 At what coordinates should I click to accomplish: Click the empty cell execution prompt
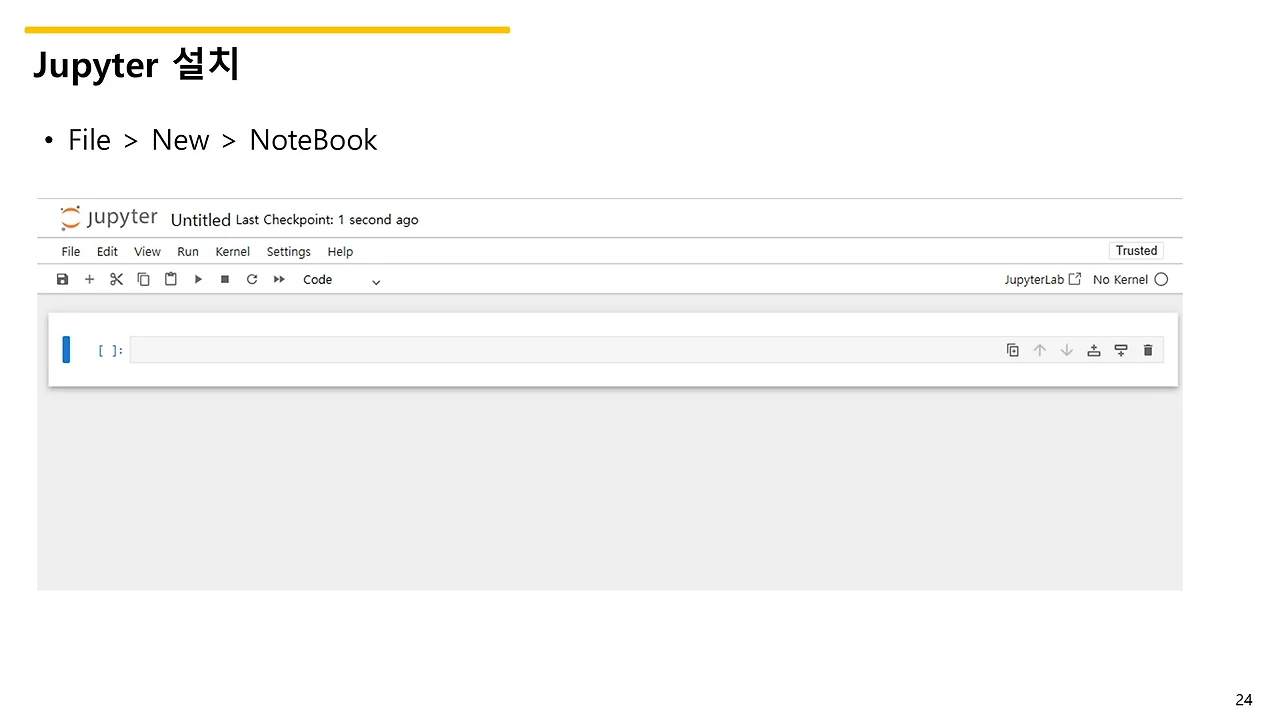click(x=110, y=351)
